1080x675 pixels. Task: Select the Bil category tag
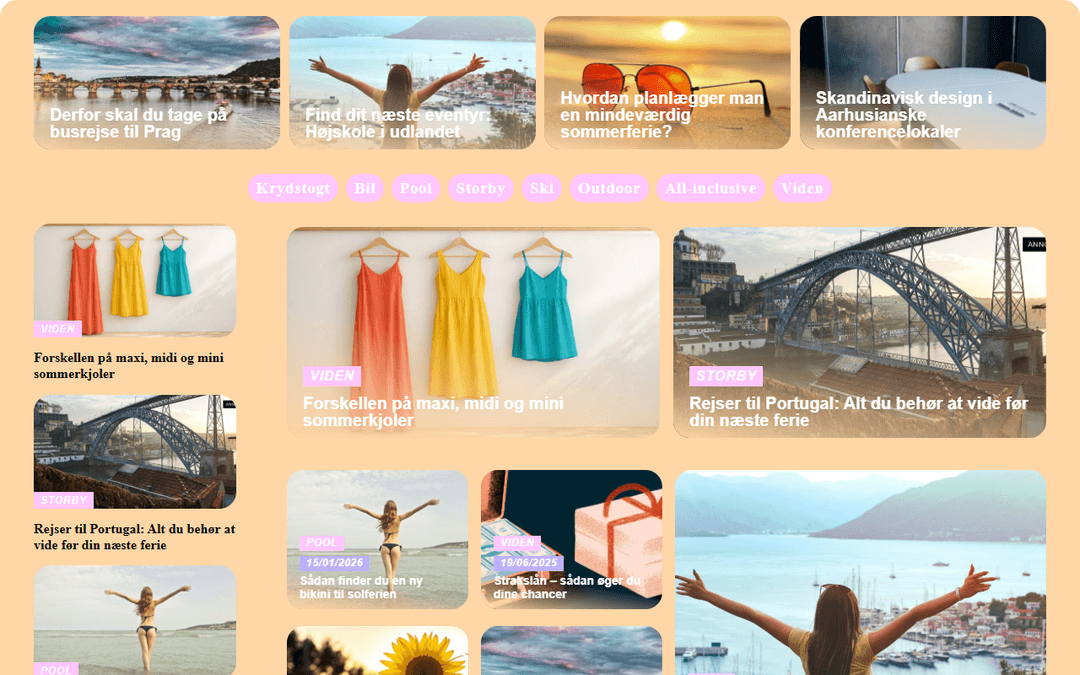[x=364, y=188]
